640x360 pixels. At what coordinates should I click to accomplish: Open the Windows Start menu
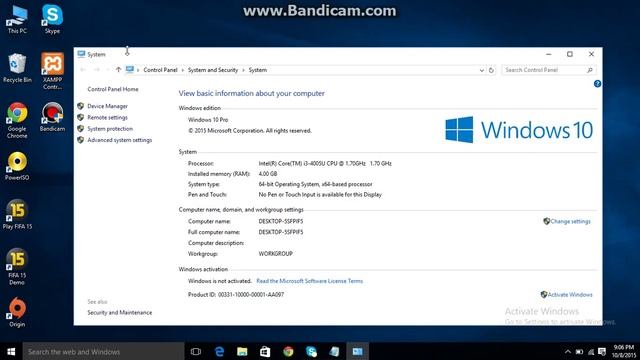click(11, 351)
